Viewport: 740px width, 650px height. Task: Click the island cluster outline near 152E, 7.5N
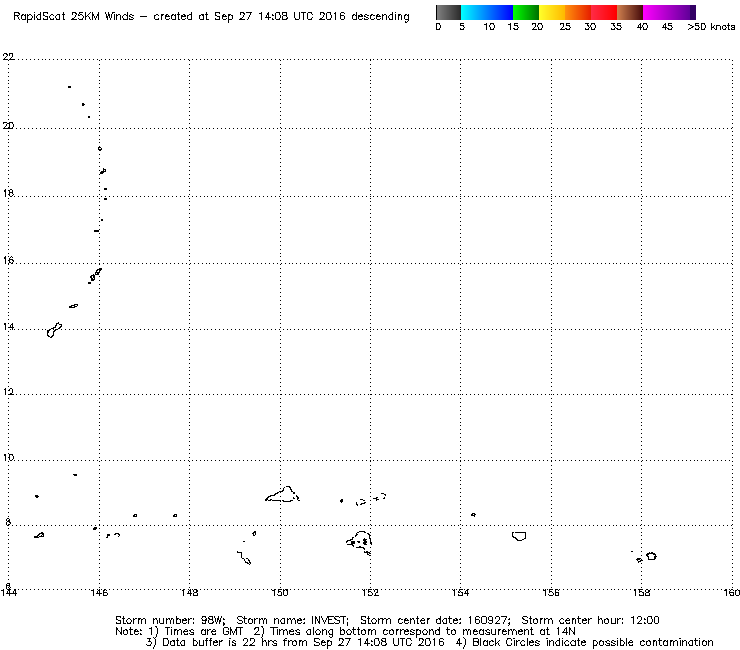[359, 542]
